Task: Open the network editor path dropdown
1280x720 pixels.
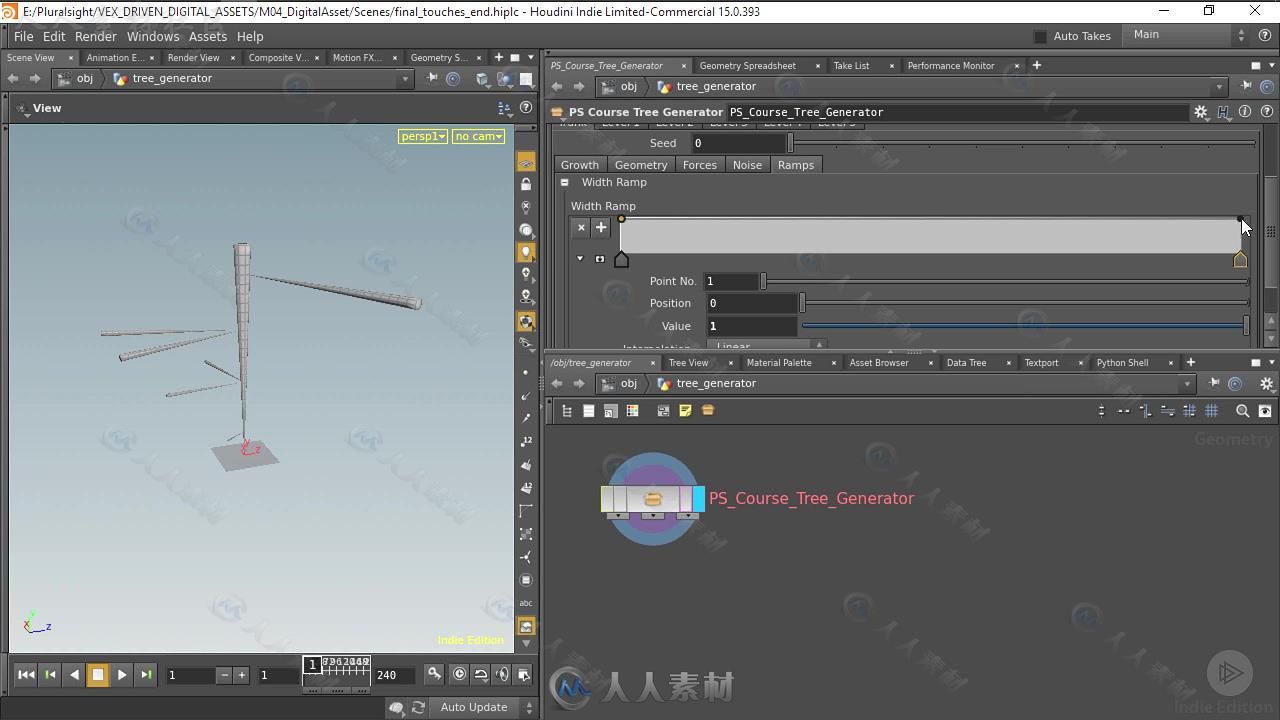Action: tap(1187, 384)
